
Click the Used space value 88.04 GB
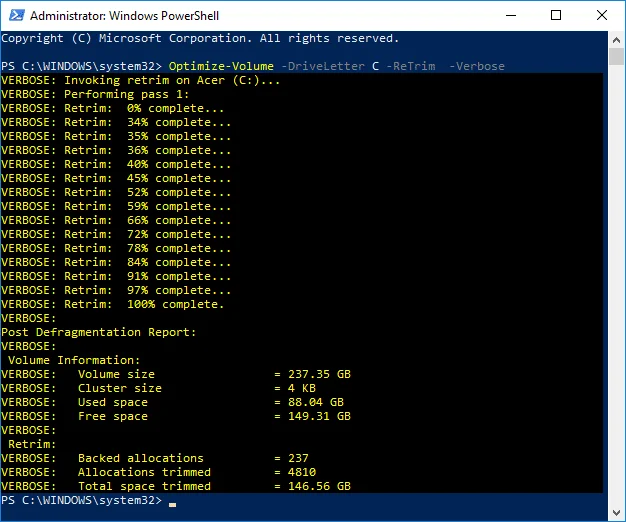click(316, 402)
